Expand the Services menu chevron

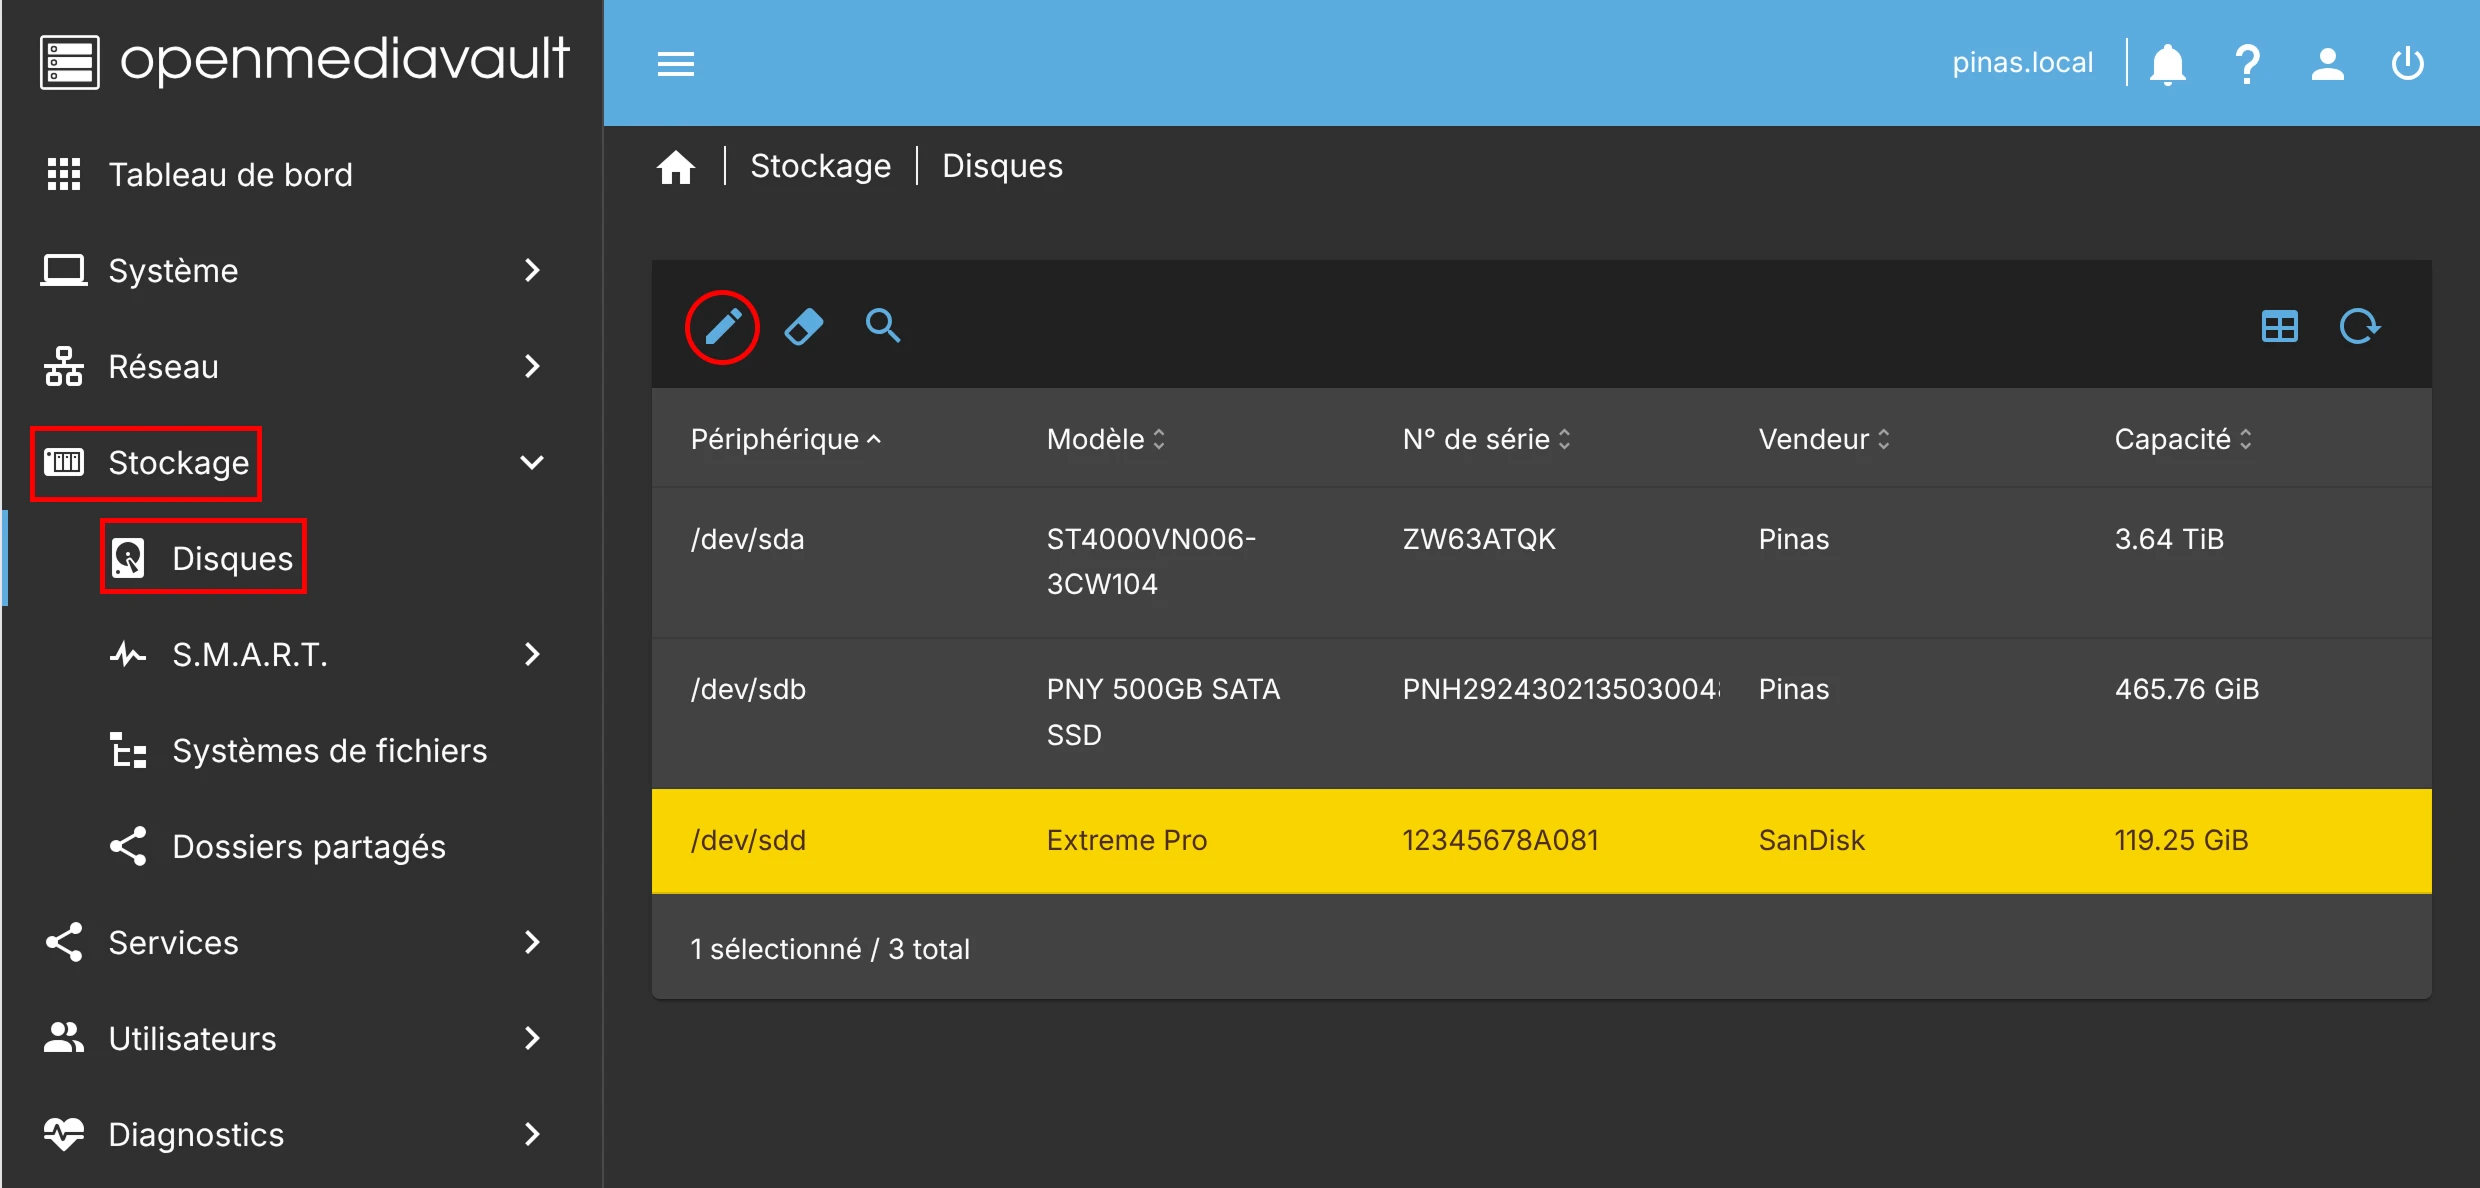coord(532,942)
